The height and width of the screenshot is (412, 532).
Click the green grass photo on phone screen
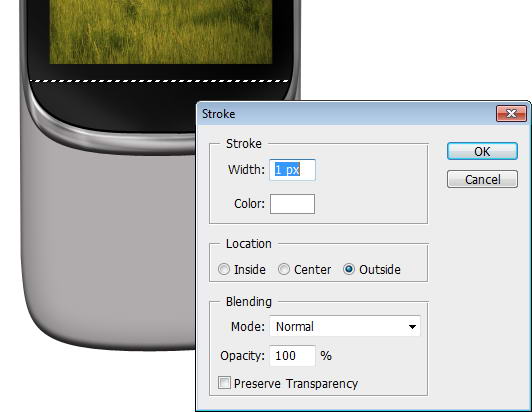tap(161, 32)
